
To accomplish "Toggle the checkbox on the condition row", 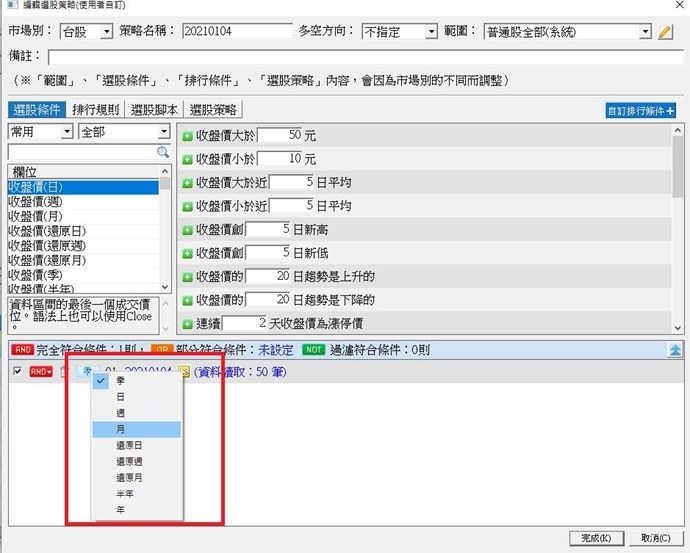I will tap(16, 372).
